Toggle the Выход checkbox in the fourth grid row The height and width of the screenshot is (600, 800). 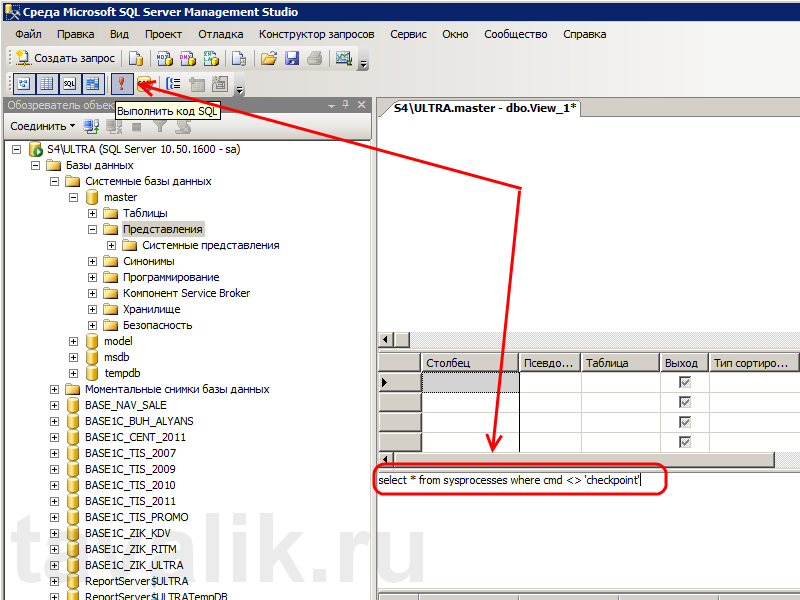pos(685,442)
